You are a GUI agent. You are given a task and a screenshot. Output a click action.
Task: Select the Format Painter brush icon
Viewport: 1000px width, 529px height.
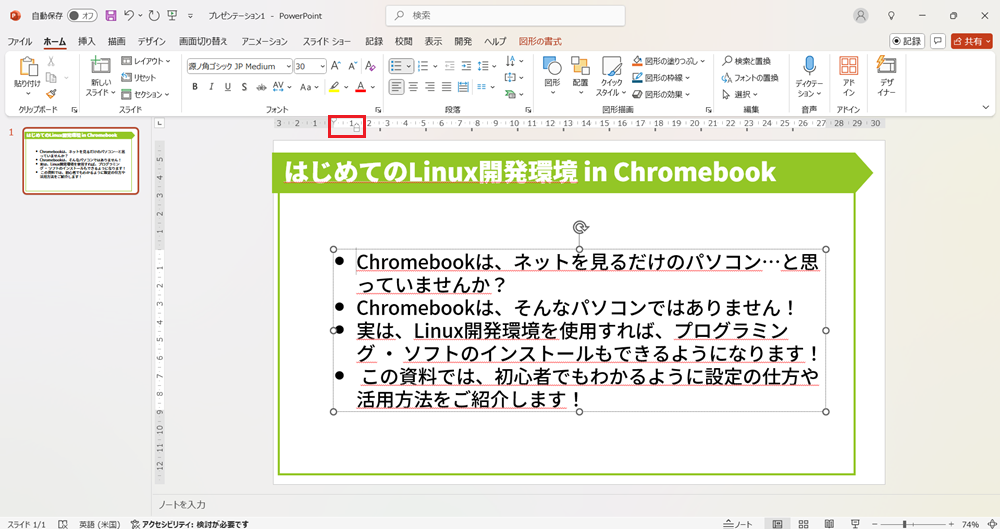51,93
